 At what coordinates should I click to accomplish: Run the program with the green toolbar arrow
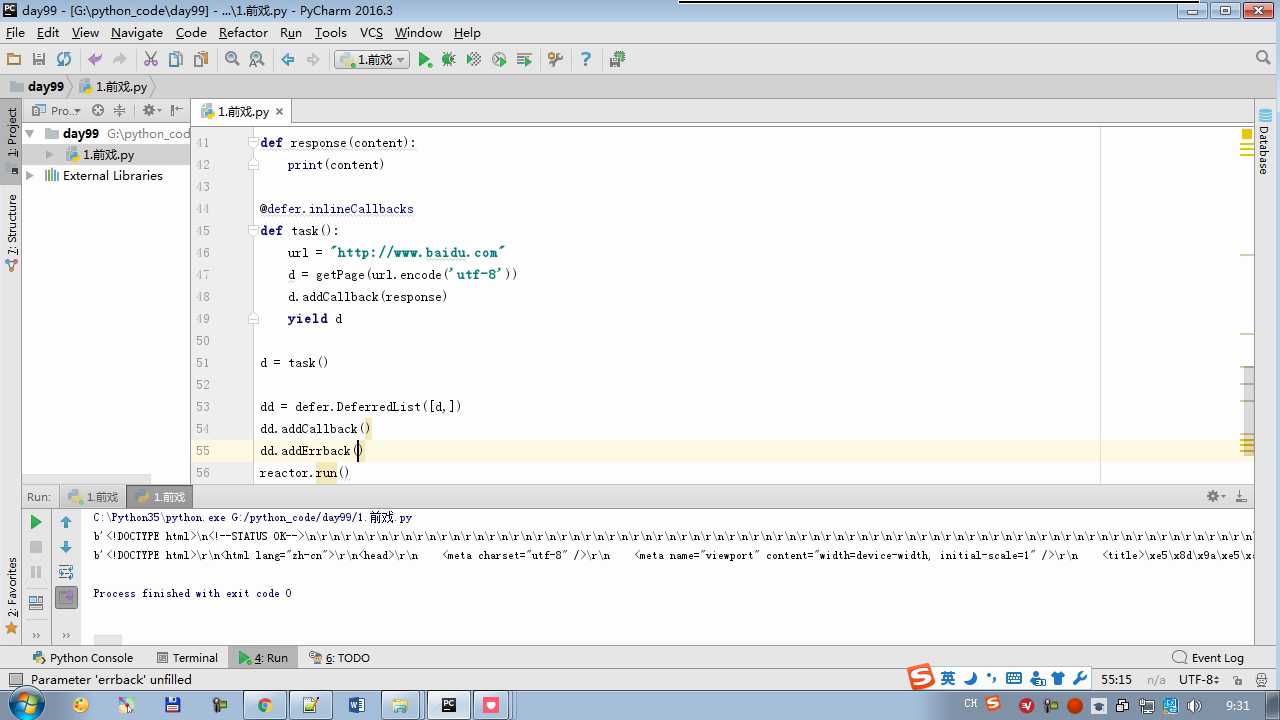(425, 60)
